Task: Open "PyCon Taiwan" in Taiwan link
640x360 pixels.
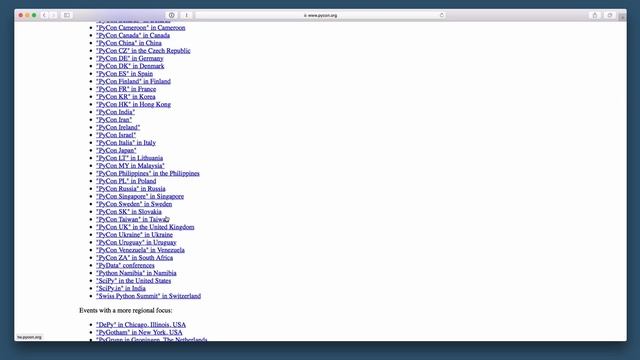Action: [x=133, y=219]
